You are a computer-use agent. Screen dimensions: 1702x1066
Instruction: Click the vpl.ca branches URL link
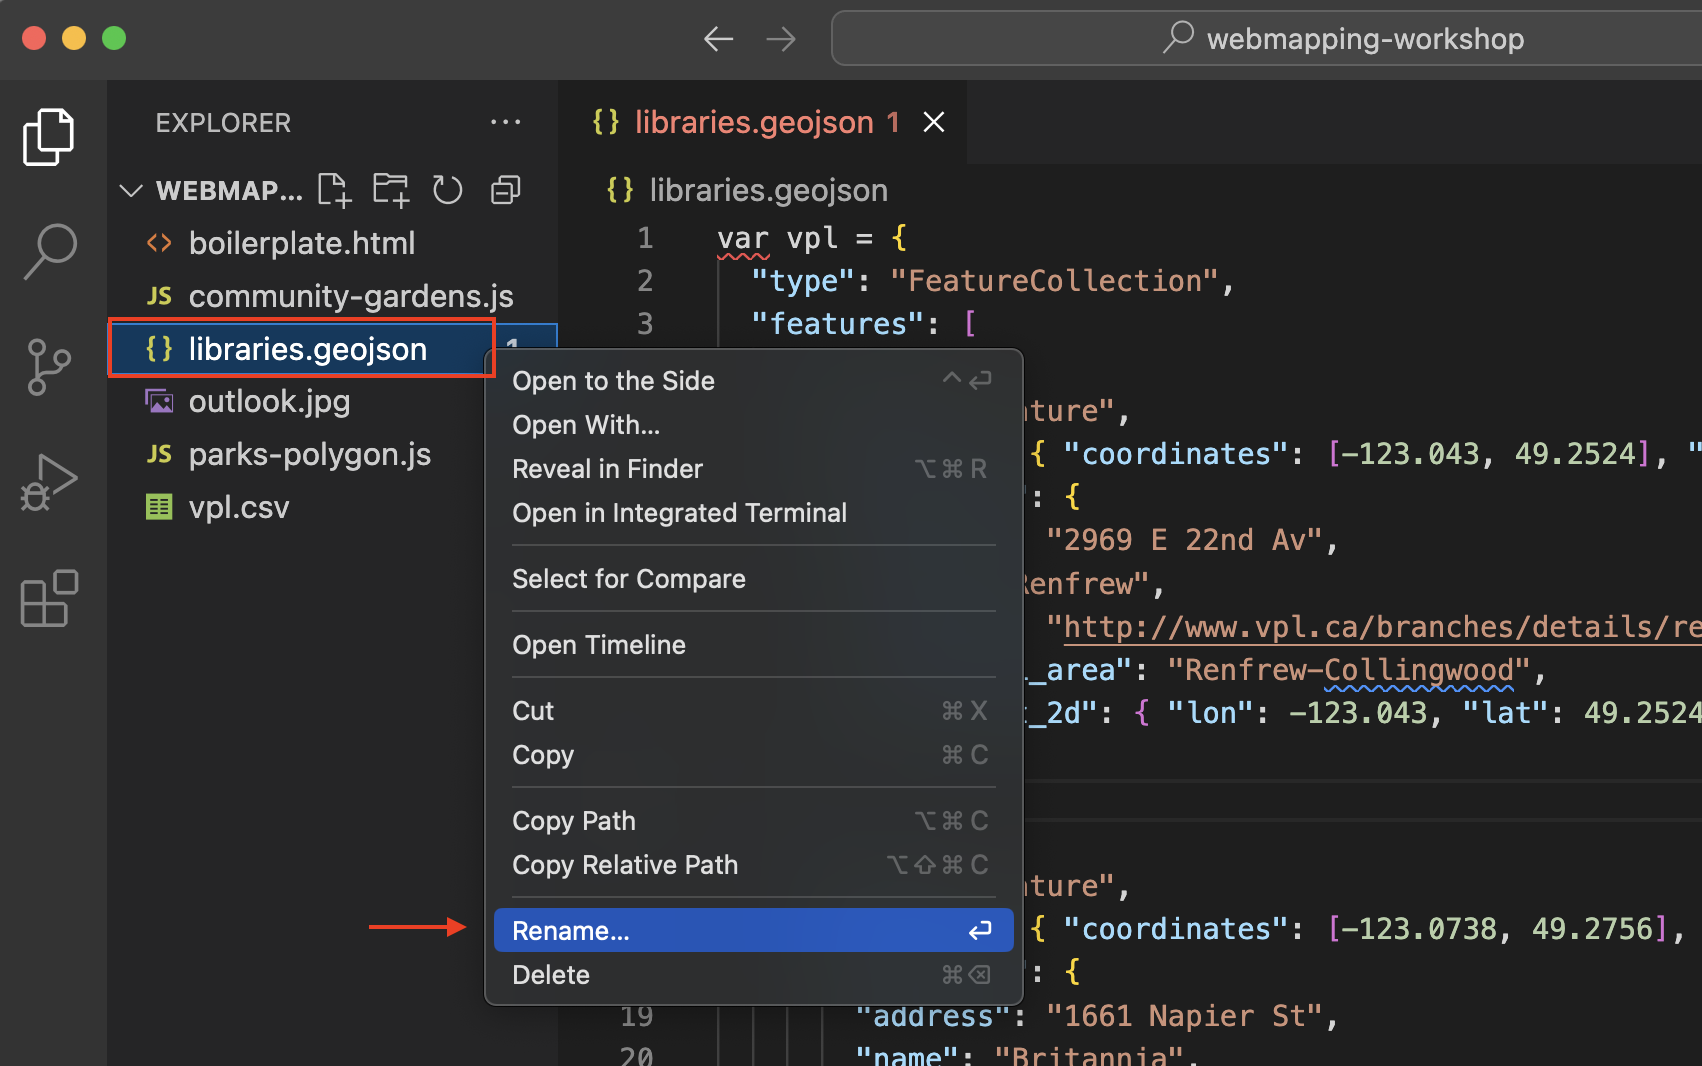pyautogui.click(x=1382, y=627)
